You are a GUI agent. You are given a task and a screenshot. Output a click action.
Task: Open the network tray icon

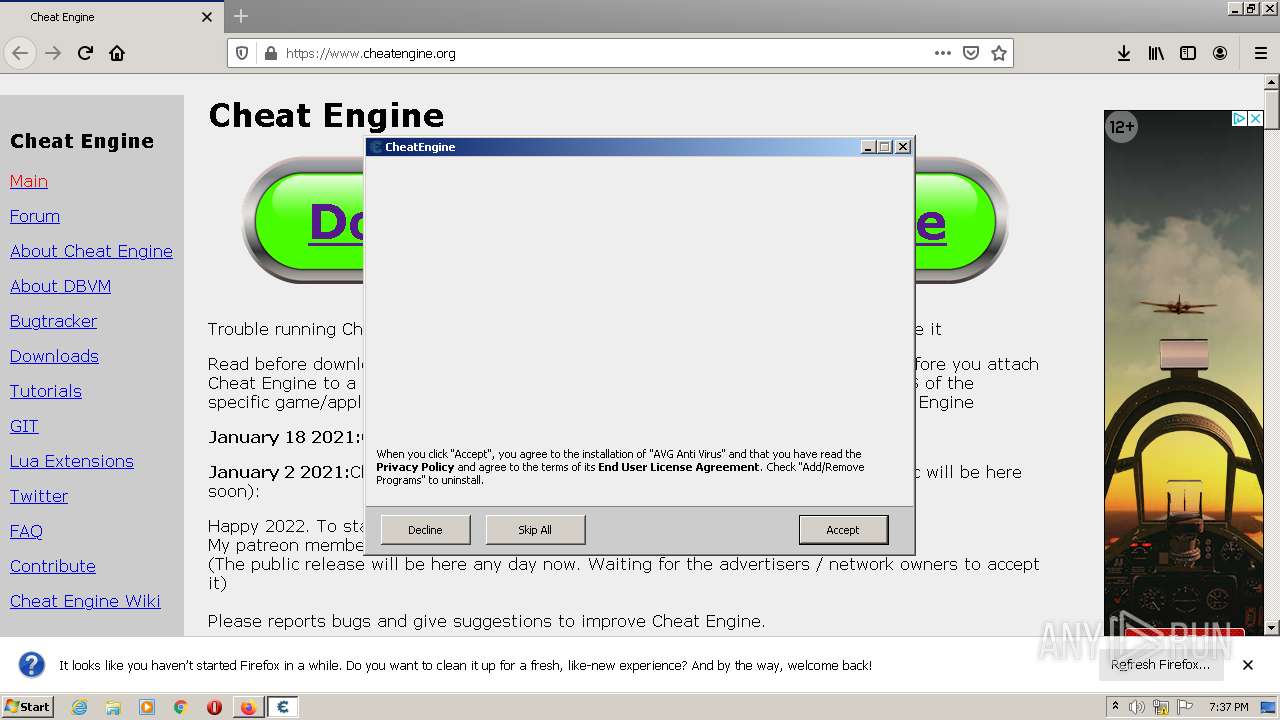1160,707
